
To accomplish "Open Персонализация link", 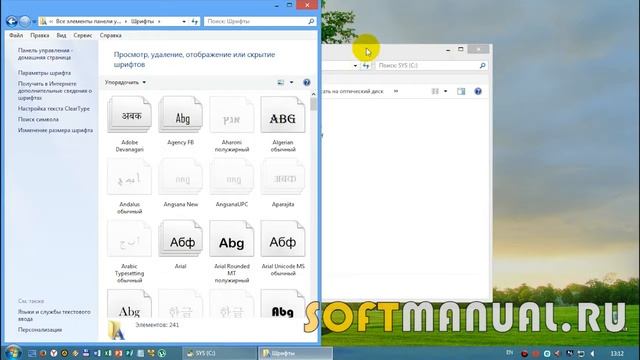I will pos(40,329).
